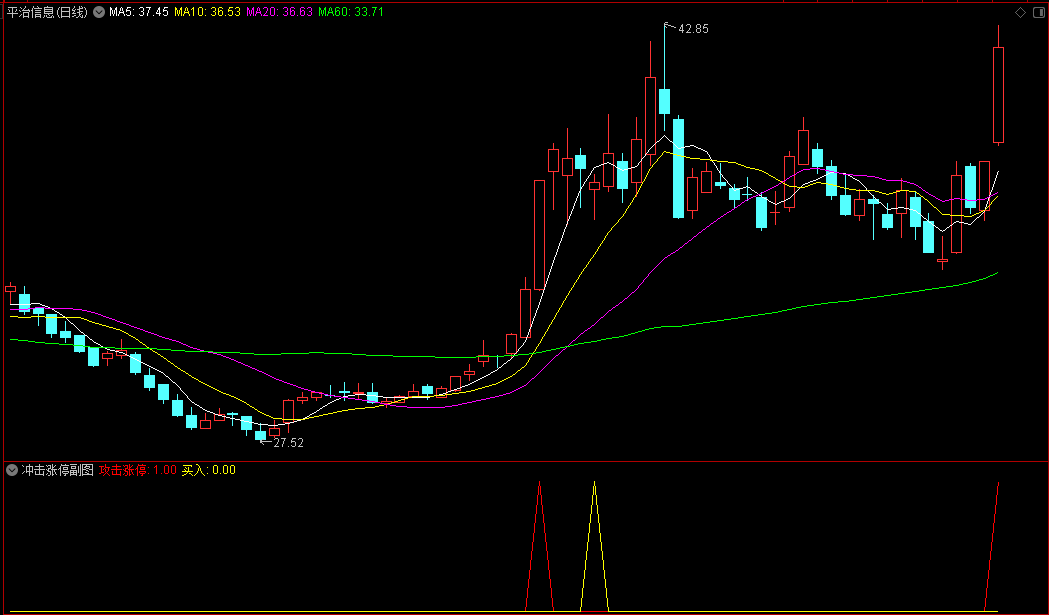Click the 买入: 0.00 indicator value

click(x=209, y=470)
